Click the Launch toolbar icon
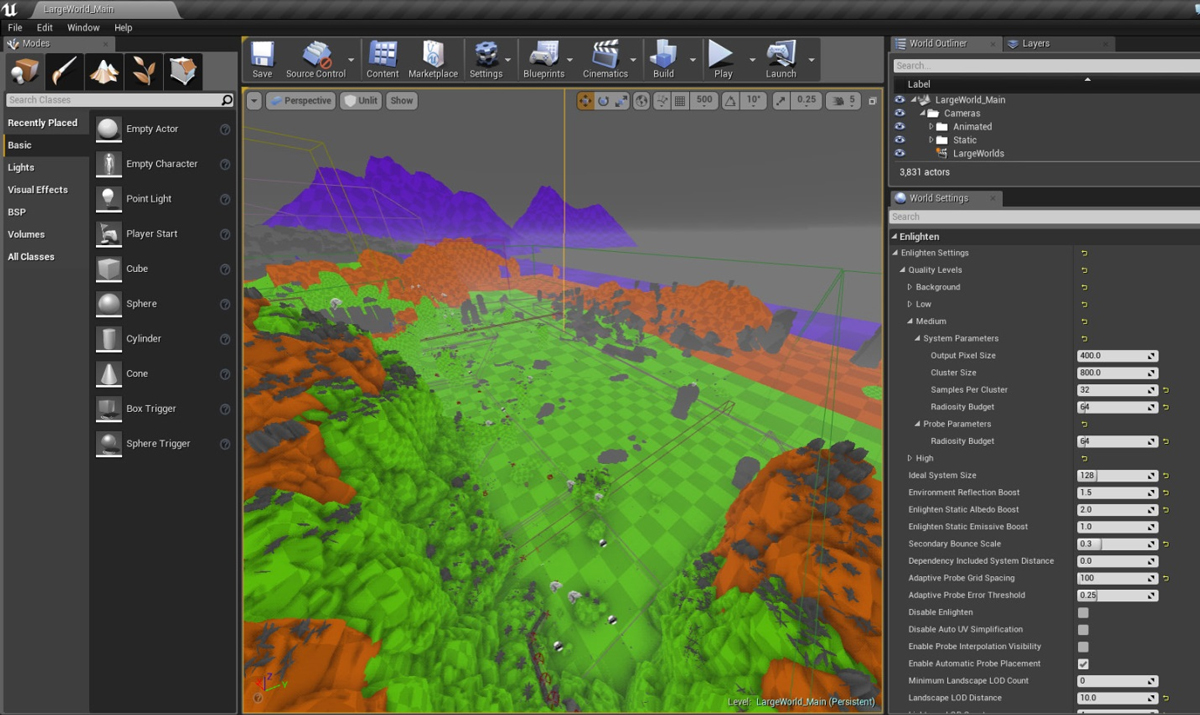 click(x=781, y=60)
